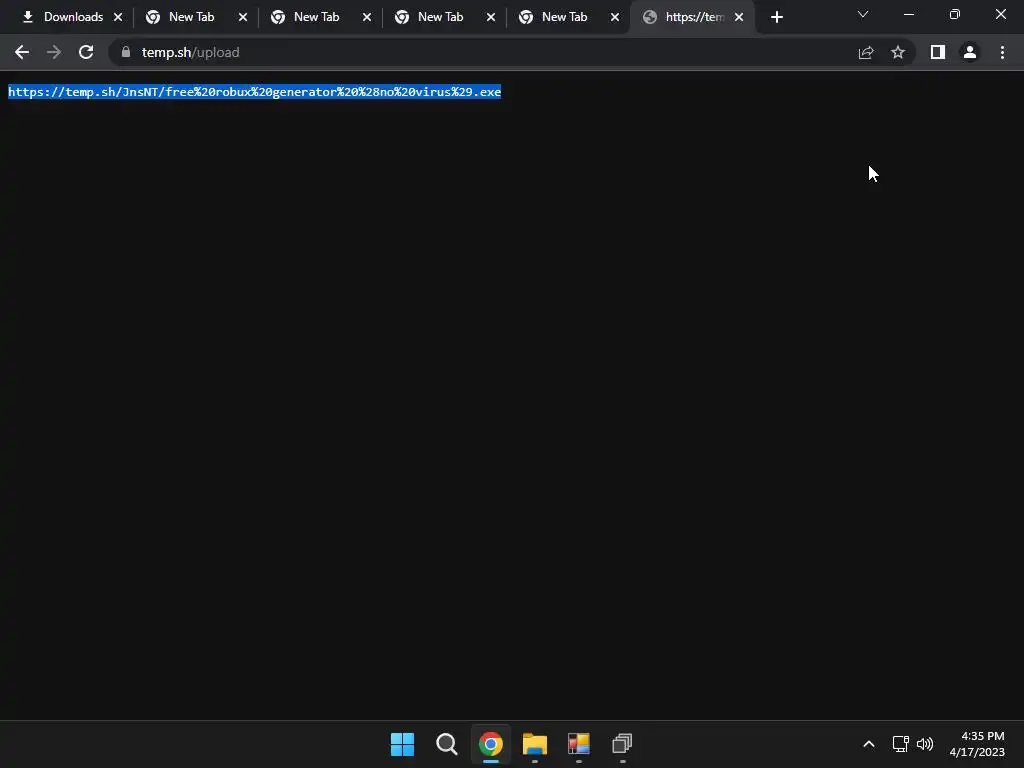The image size is (1024, 768).
Task: Expand the tab search dropdown
Action: tap(863, 14)
